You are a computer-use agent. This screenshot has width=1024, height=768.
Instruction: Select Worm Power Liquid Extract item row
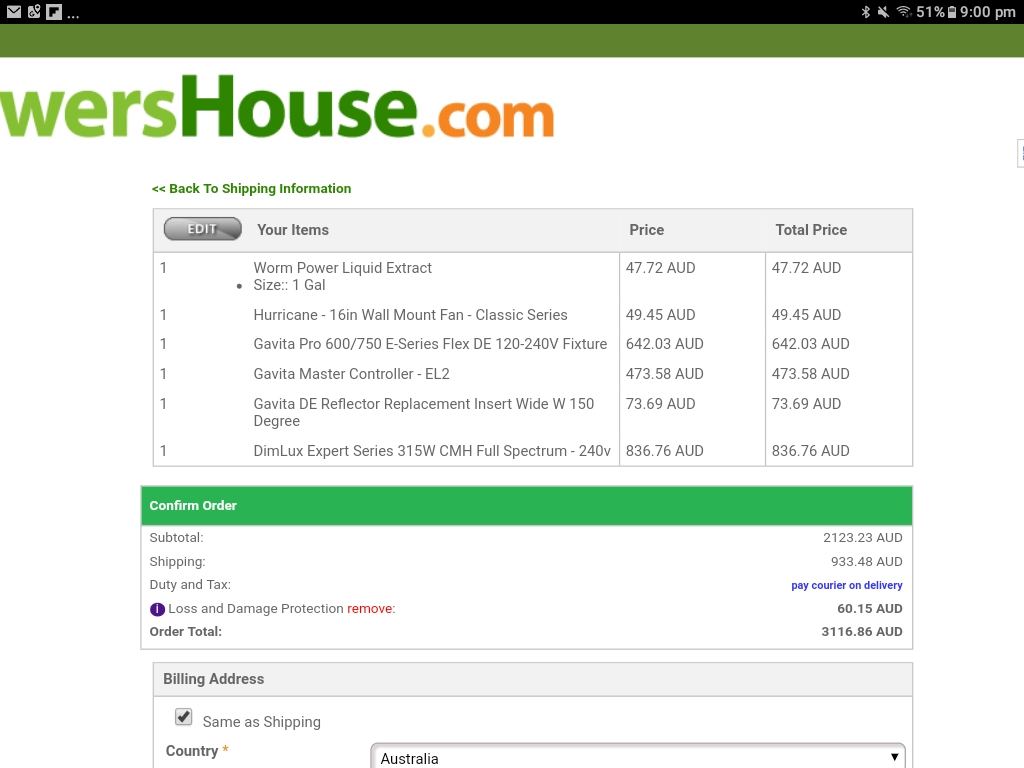(x=532, y=276)
